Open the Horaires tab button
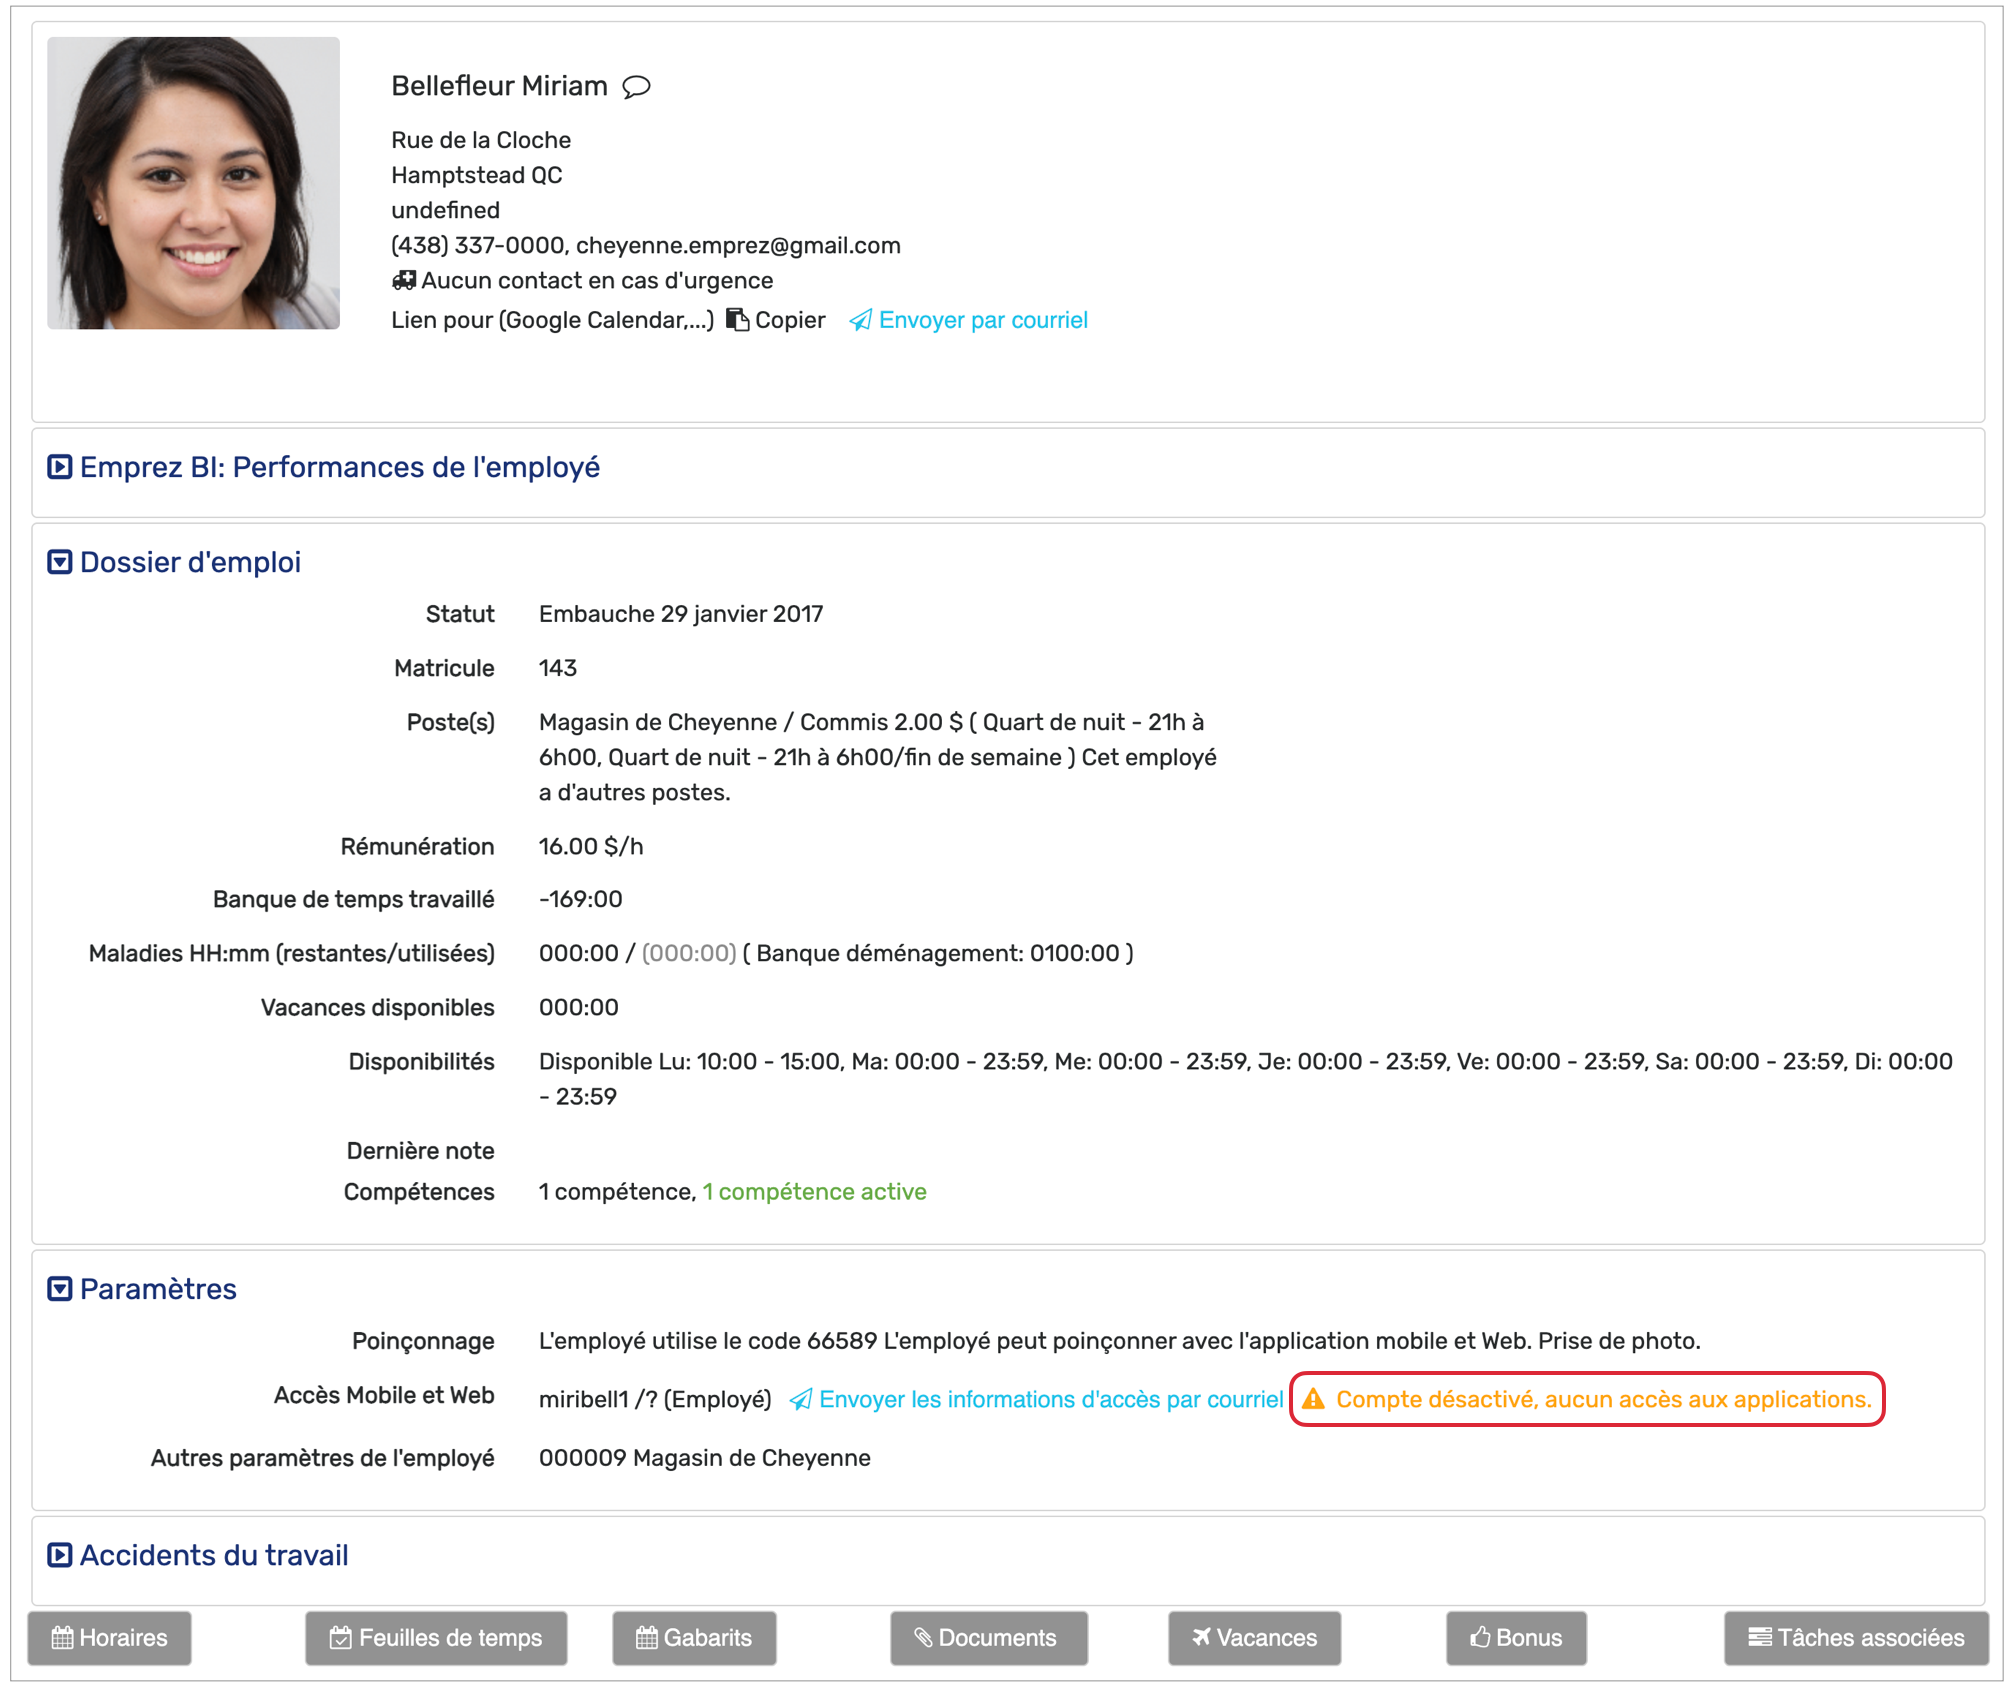 coord(110,1637)
